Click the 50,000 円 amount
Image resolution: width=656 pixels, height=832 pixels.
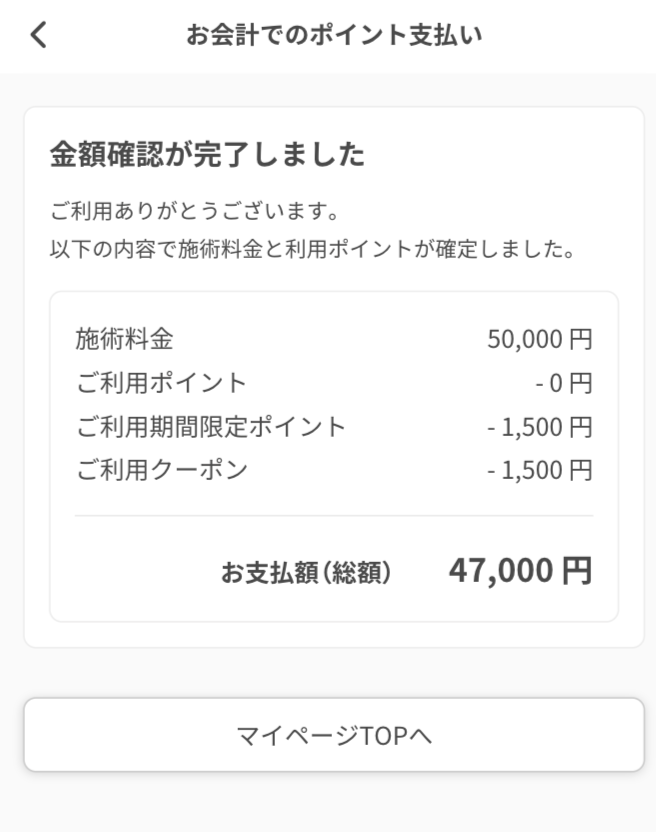[x=539, y=340]
